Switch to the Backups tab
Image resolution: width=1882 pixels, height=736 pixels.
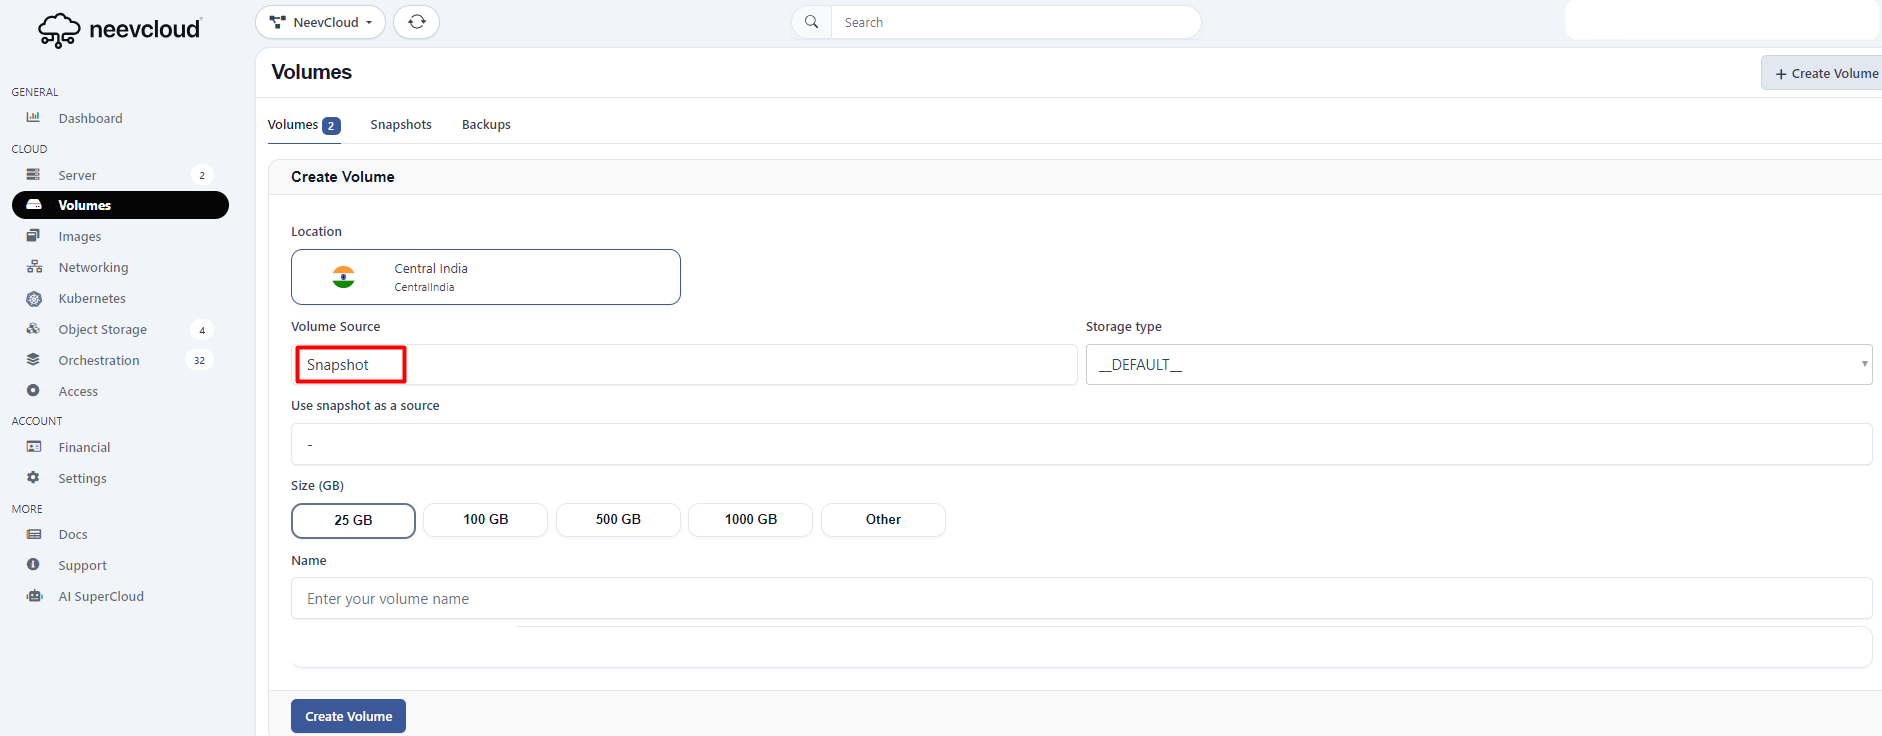tap(486, 125)
